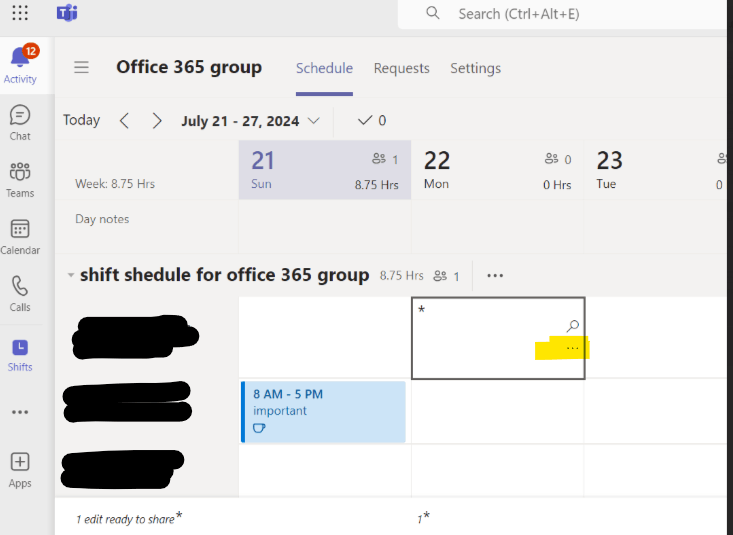Viewport: 733px width, 535px height.
Task: Click the search magnifier icon in top bar
Action: tap(433, 13)
